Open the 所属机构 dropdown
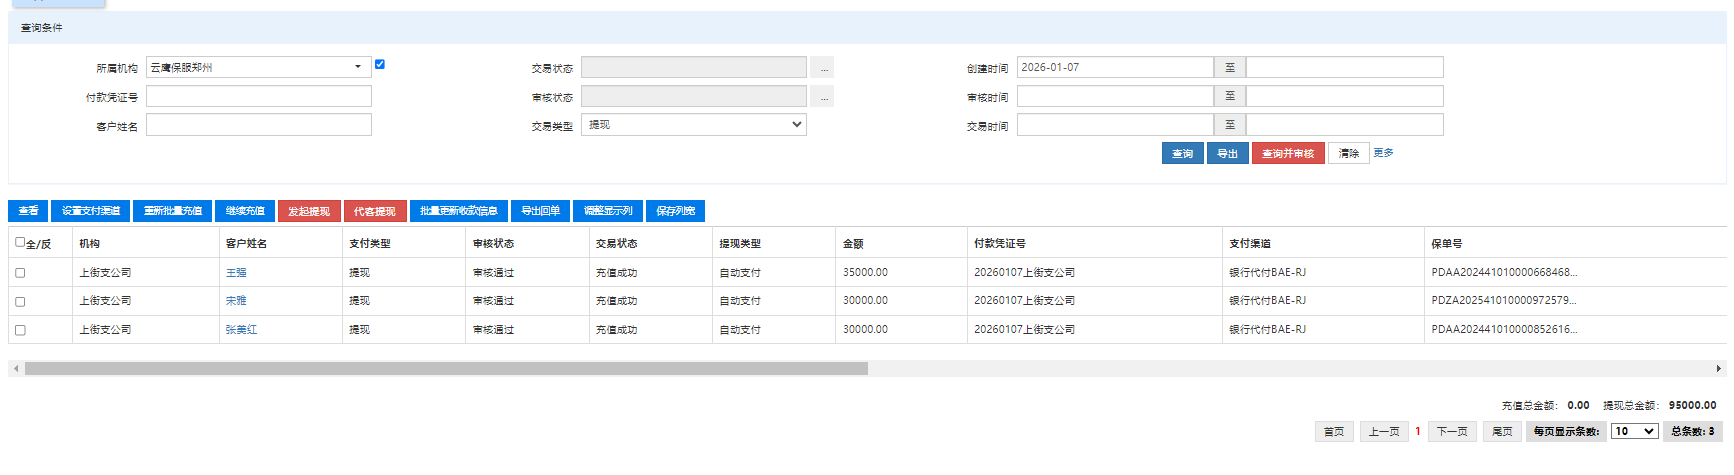Viewport: 1734px width, 475px height. point(258,67)
